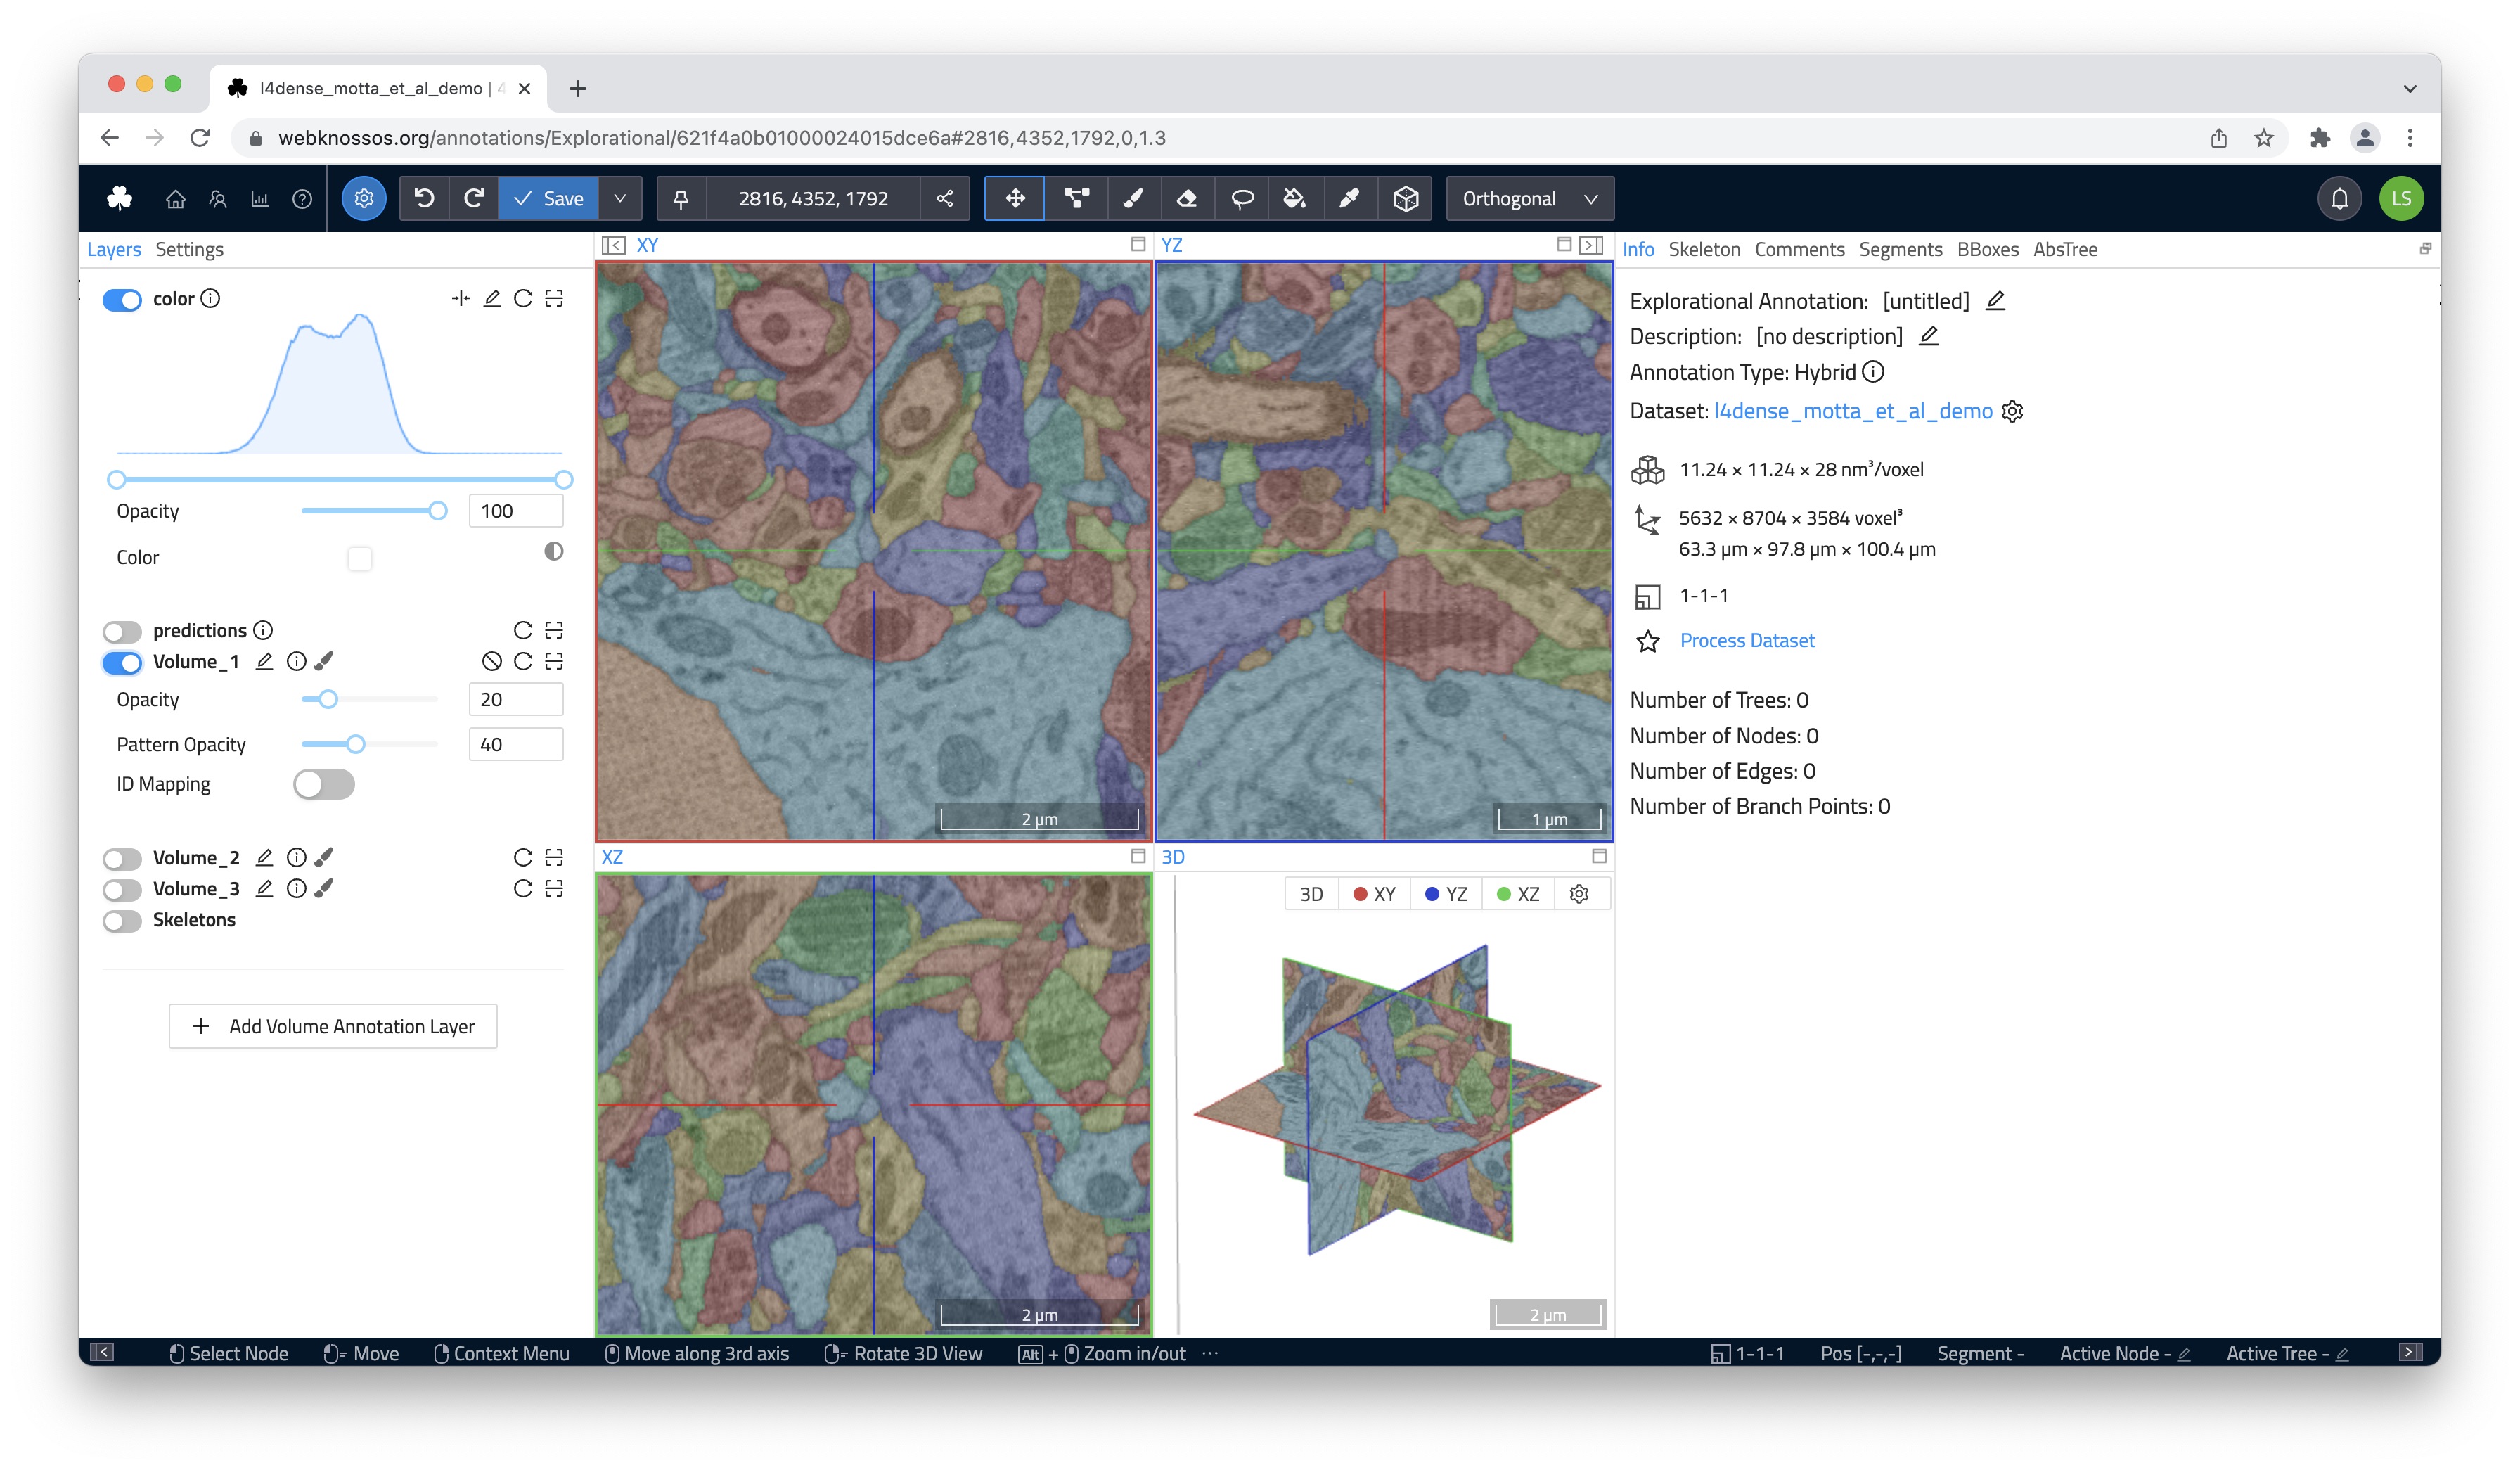Select the Erase tool
Screen dimensions: 2520x1470
1187,198
